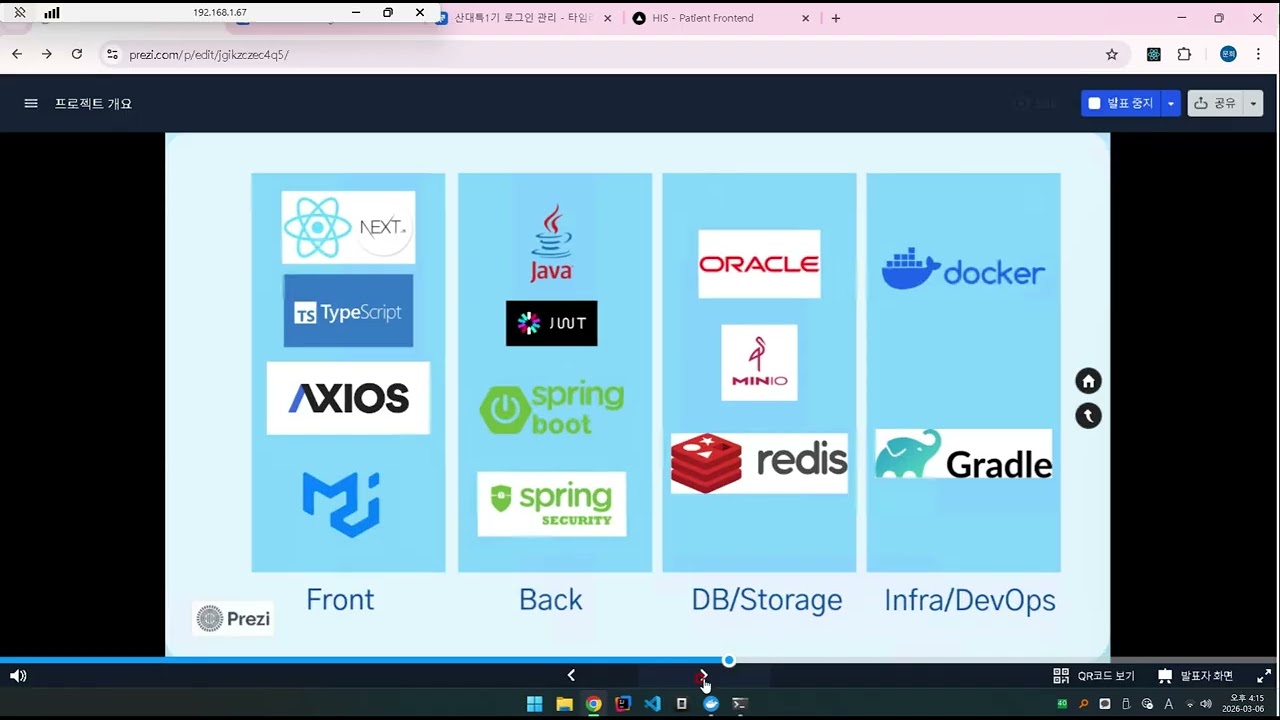This screenshot has height=720, width=1280.
Task: Open the terminal icon in the taskbar
Action: coord(740,704)
